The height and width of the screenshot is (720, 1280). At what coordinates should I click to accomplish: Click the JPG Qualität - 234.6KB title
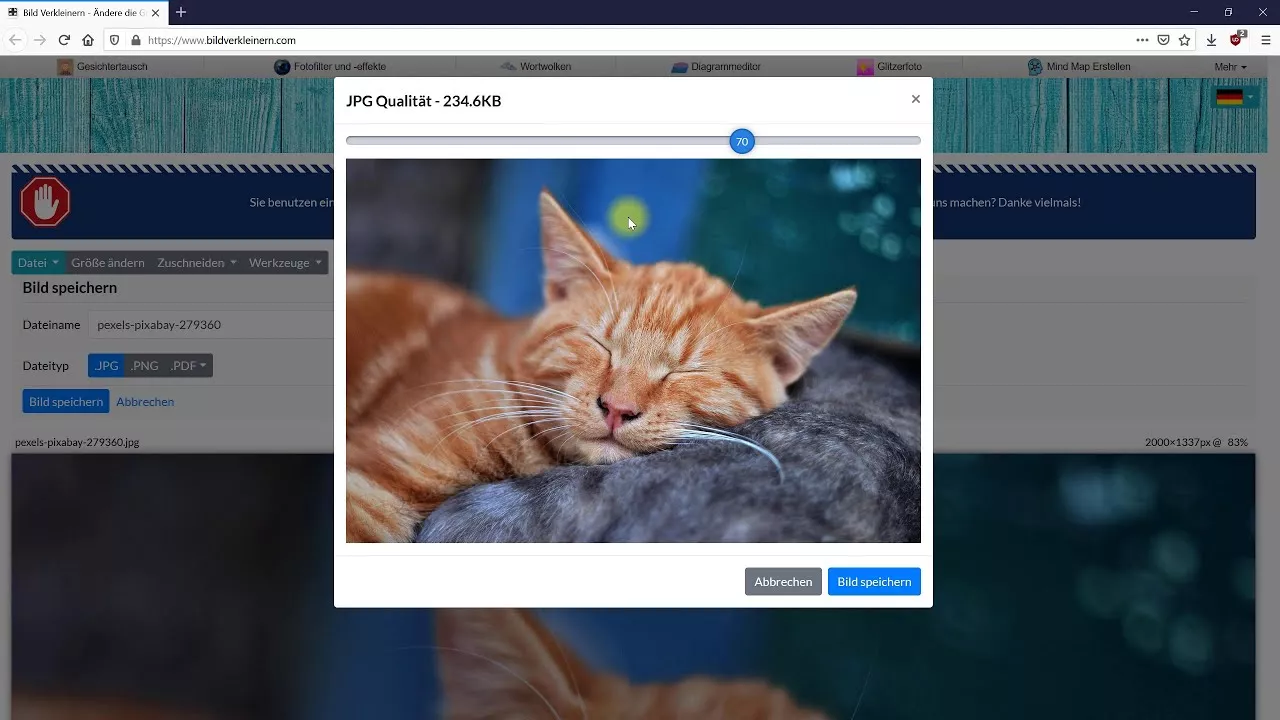tap(424, 101)
